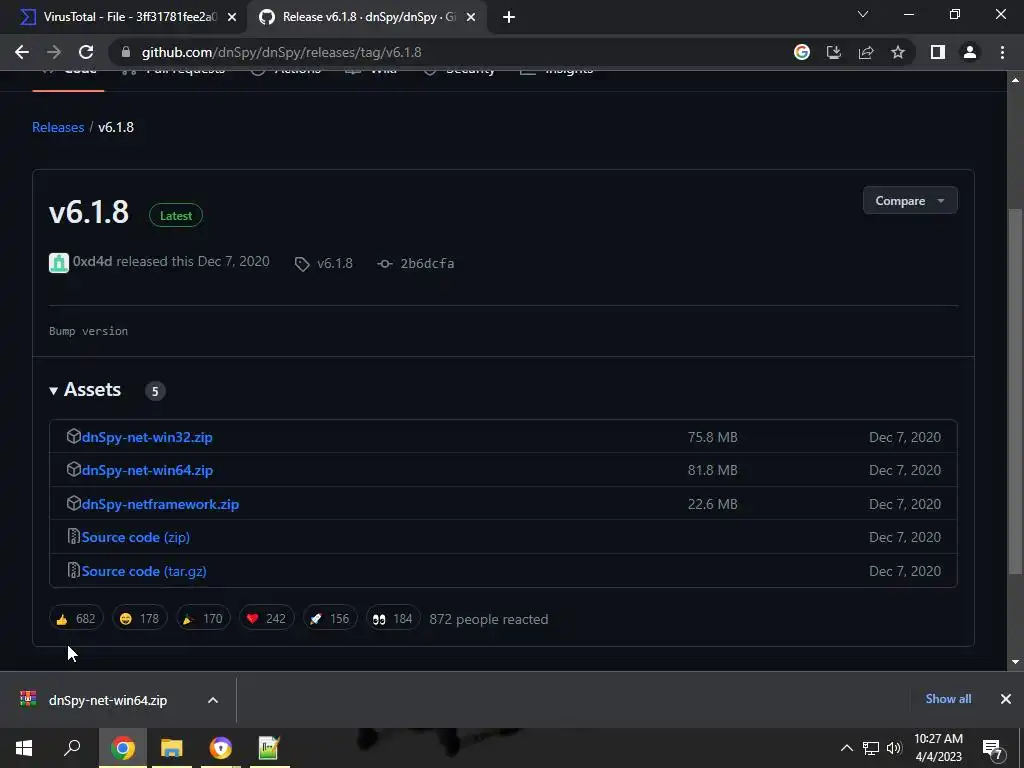This screenshot has width=1024, height=768.
Task: Click the rocket reaction 156
Action: (x=330, y=618)
